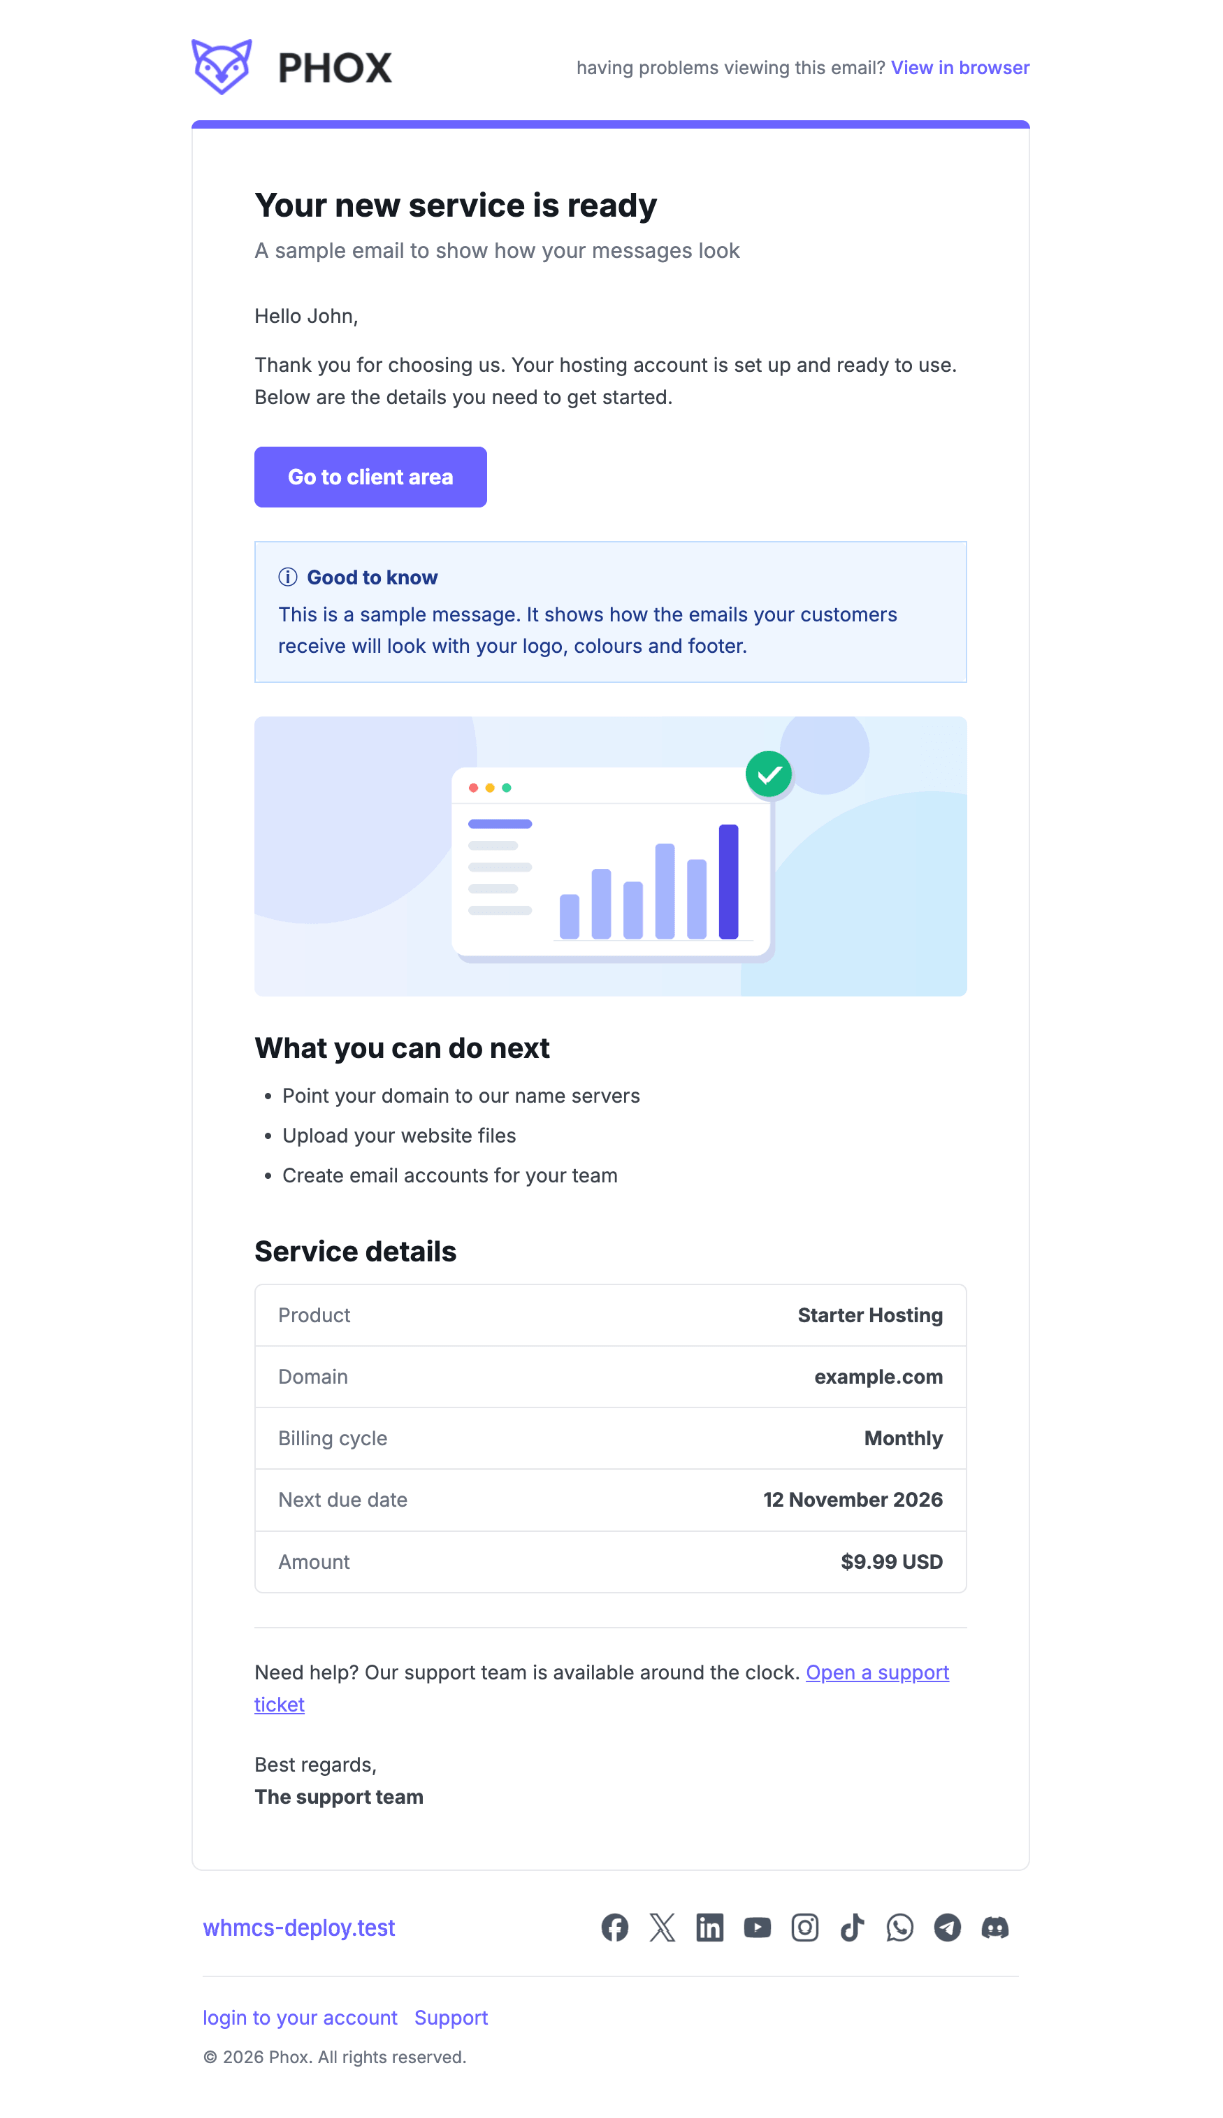Open the LinkedIn social icon
The image size is (1223, 2118).
710,1927
